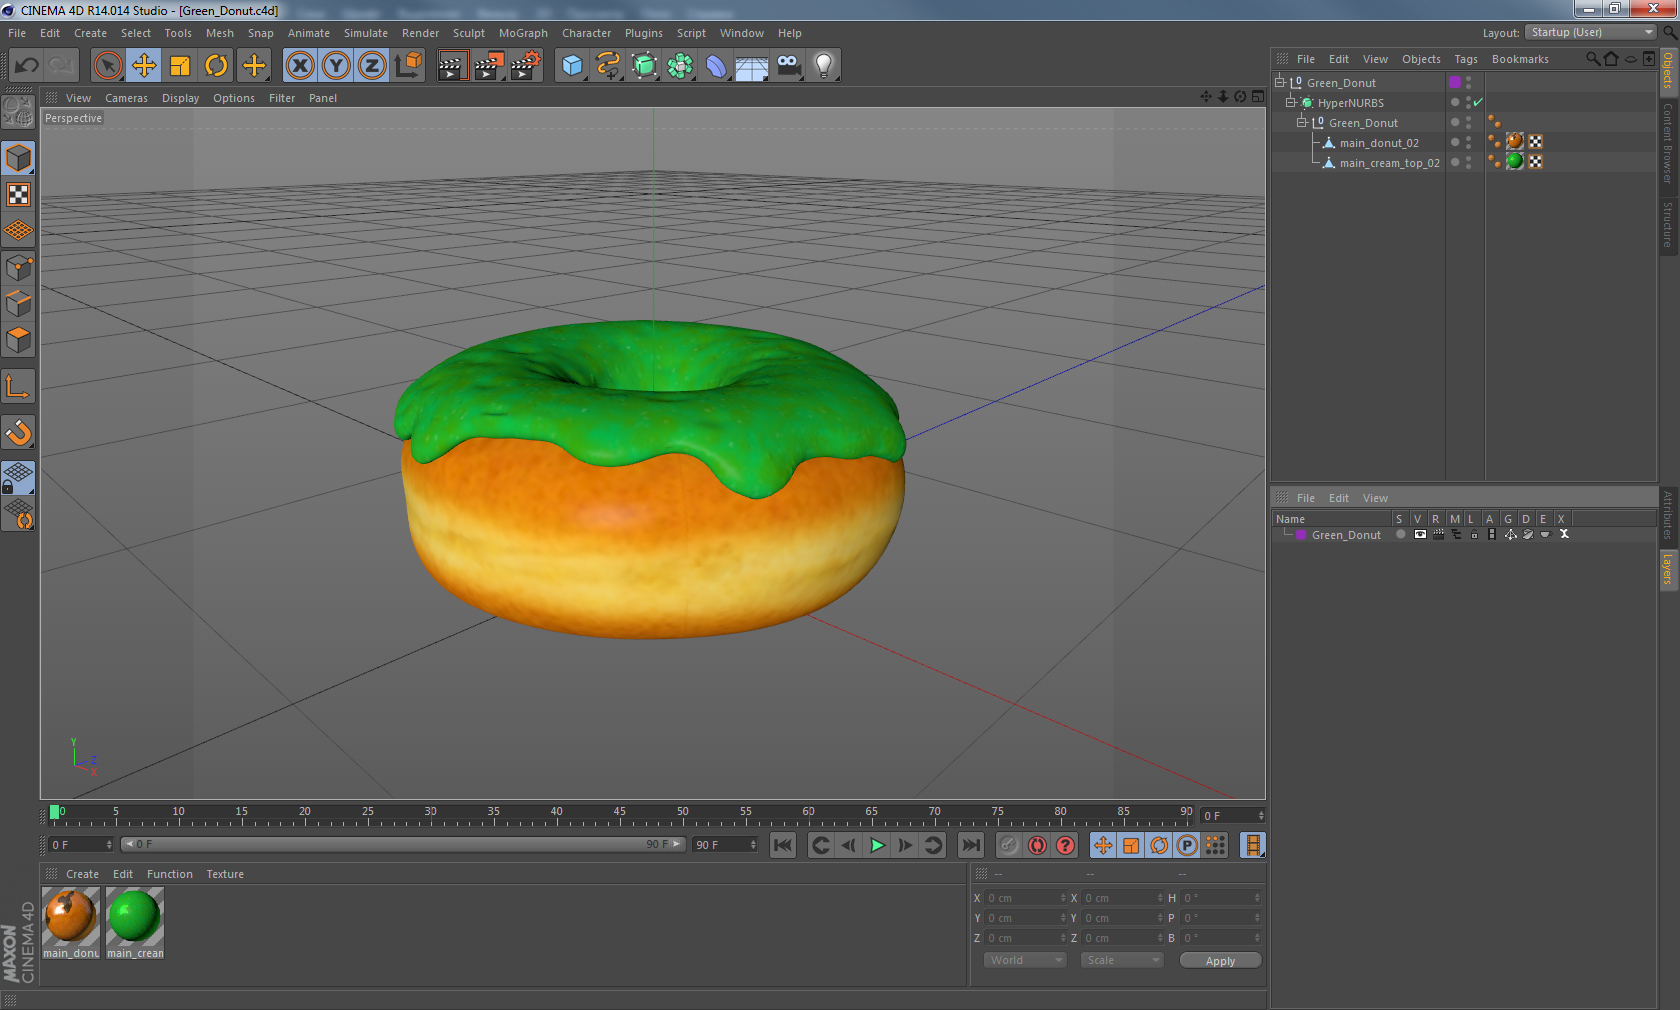Select the green main_cream material swatch
The image size is (1680, 1010).
(135, 917)
